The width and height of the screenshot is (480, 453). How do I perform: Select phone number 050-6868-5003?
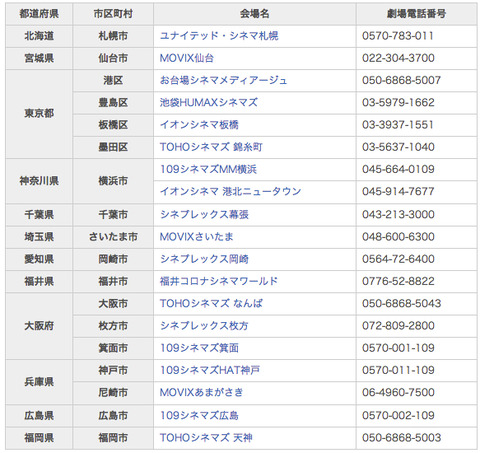[401, 438]
